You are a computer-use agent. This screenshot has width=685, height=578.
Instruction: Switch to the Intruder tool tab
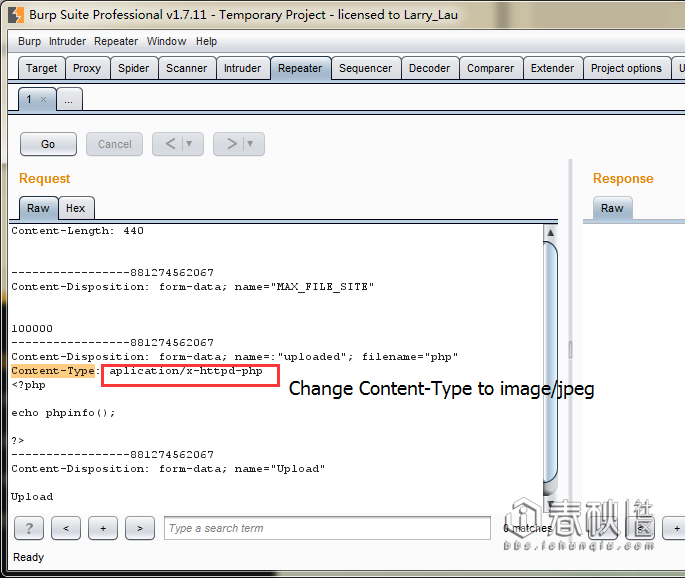point(242,68)
